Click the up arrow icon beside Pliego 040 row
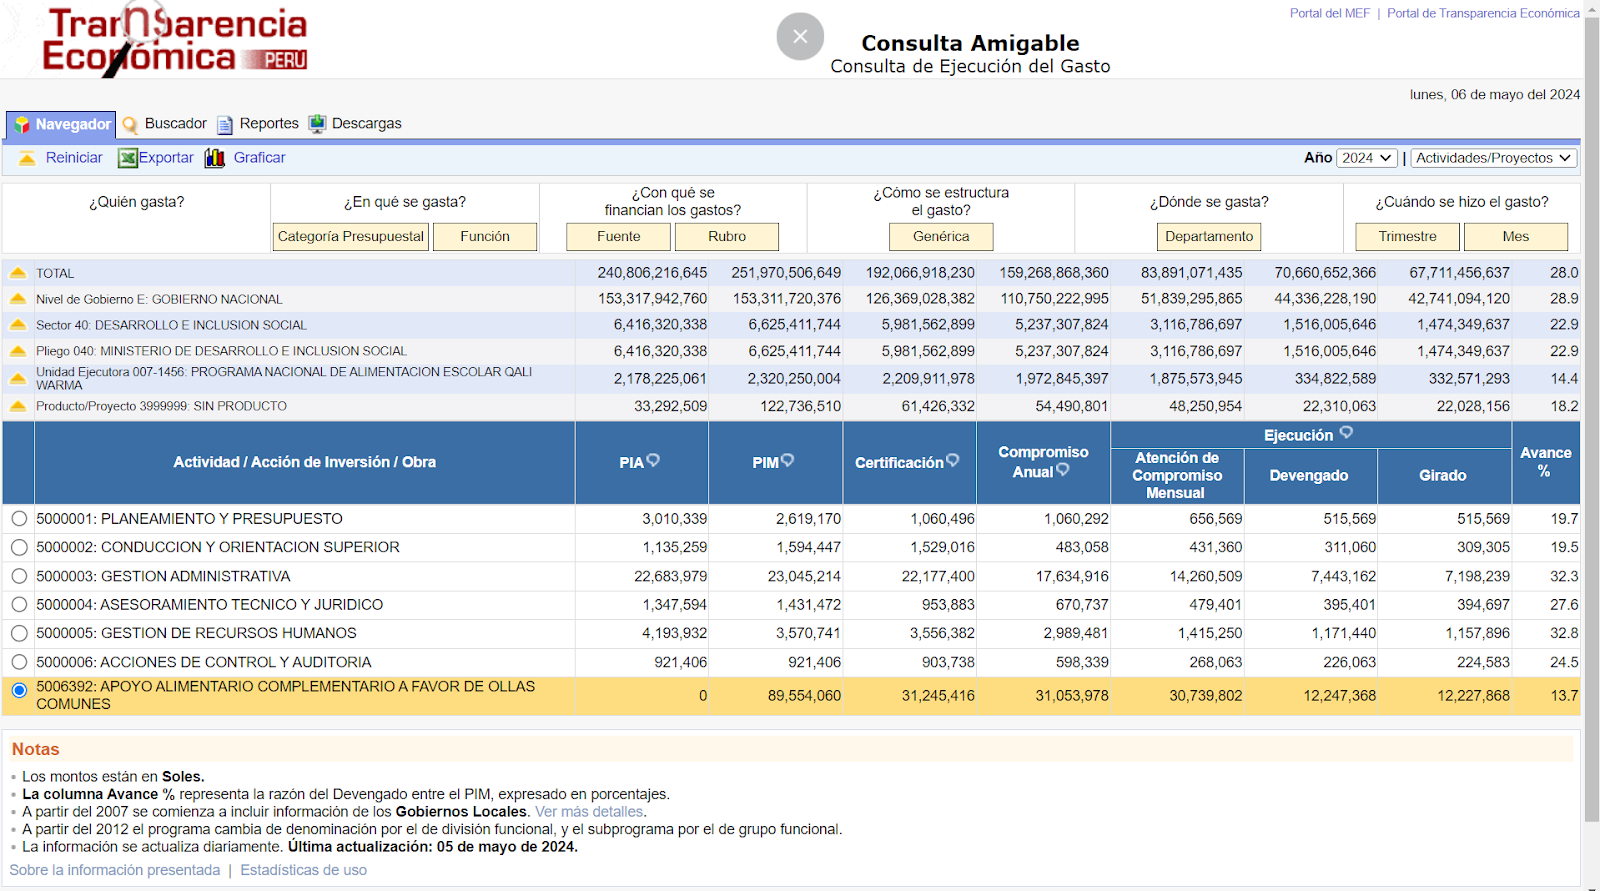 (17, 350)
